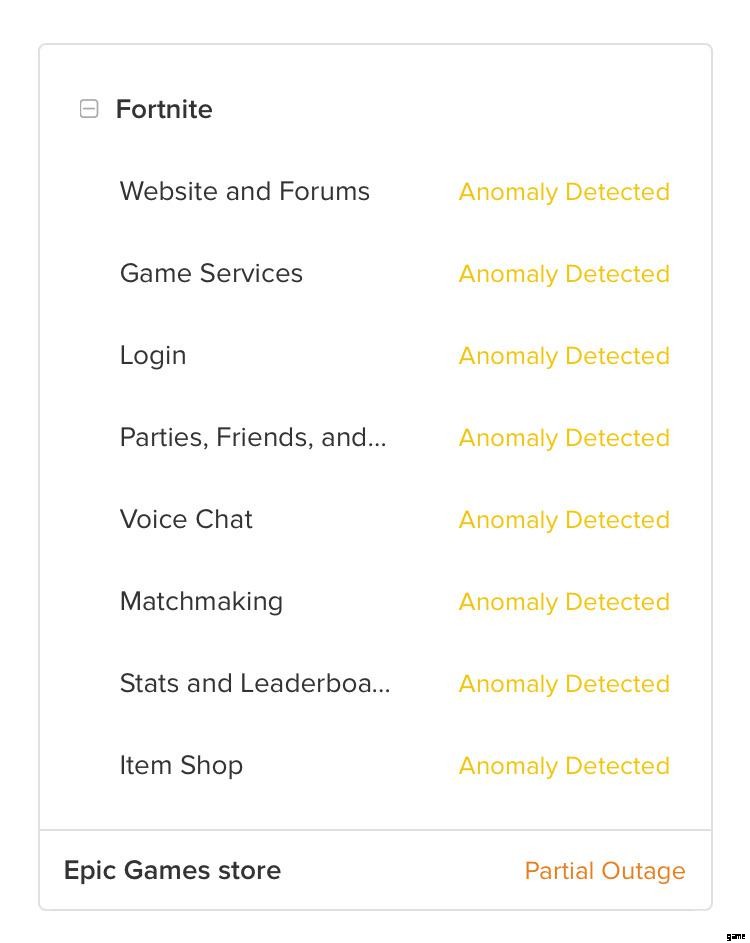
Task: Click the Fortnite group heading
Action: pos(164,109)
